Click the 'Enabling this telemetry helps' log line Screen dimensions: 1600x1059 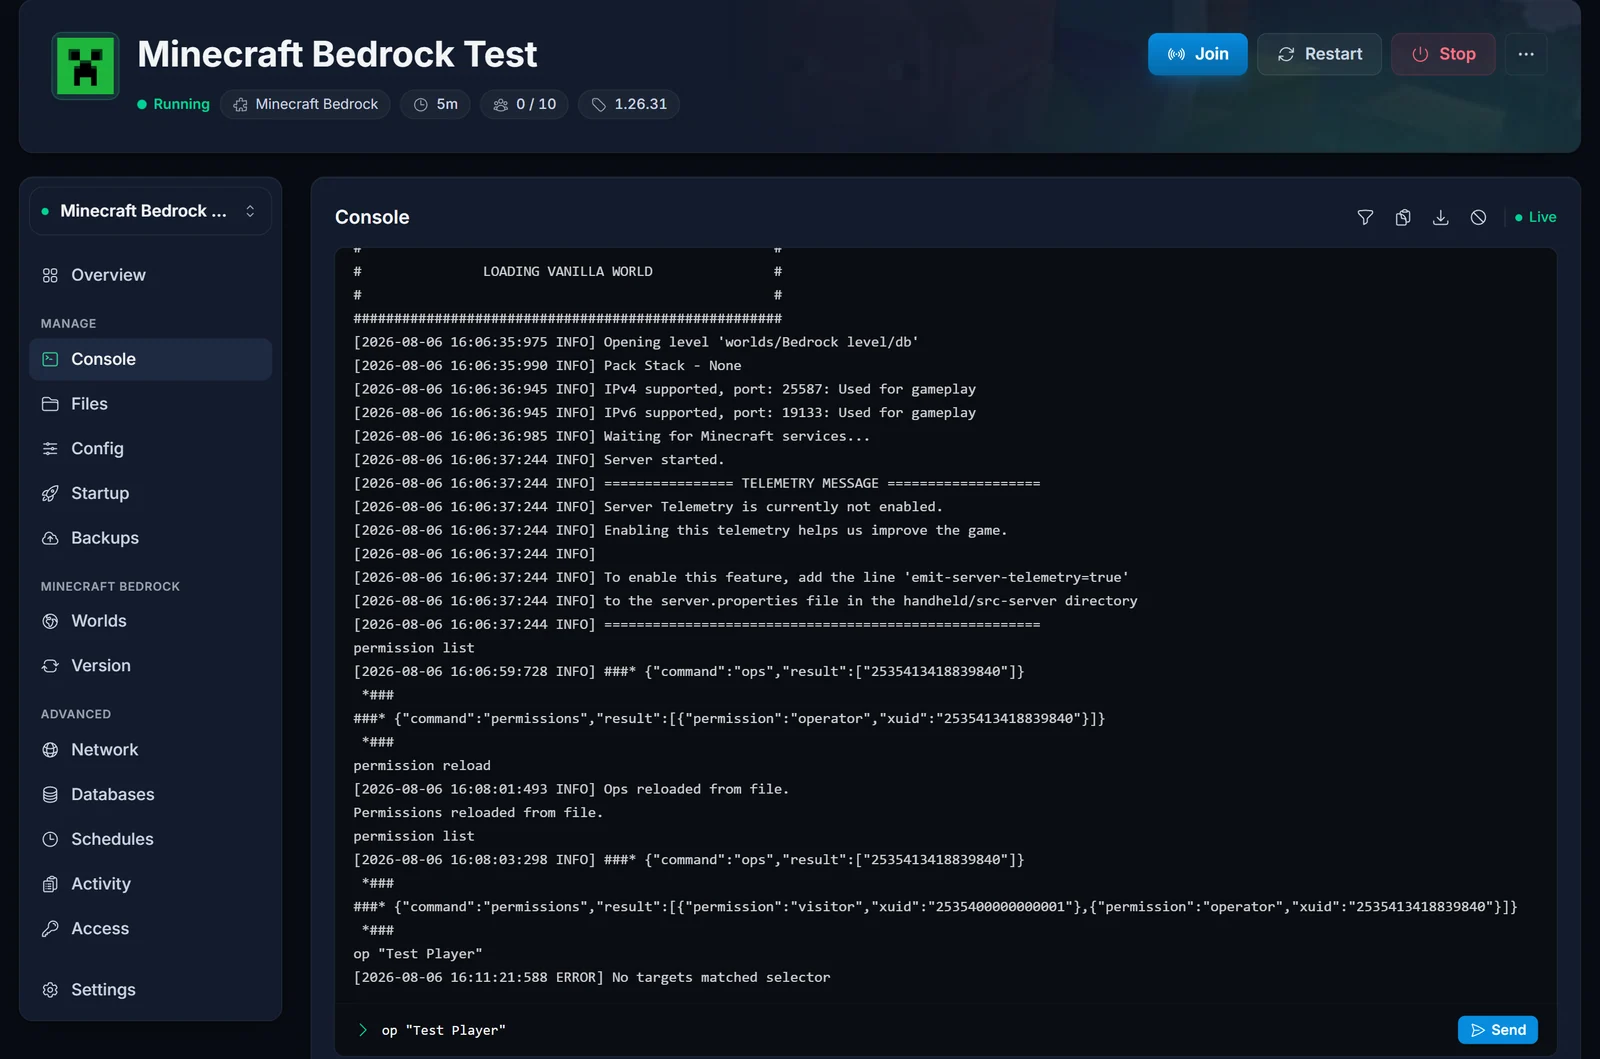680,531
